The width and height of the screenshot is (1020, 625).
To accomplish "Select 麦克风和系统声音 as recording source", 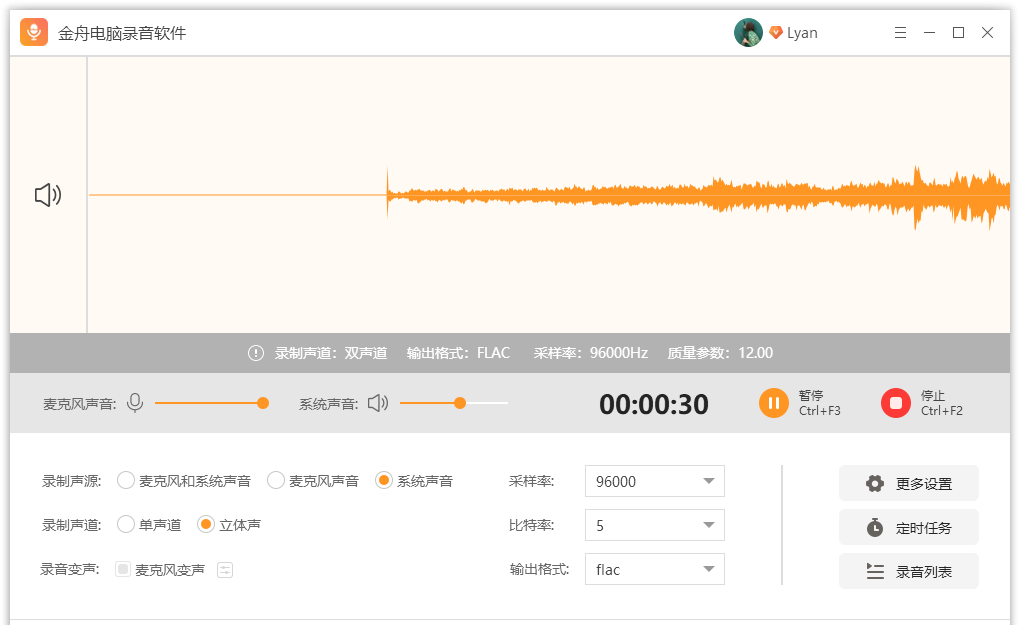I will (x=126, y=480).
